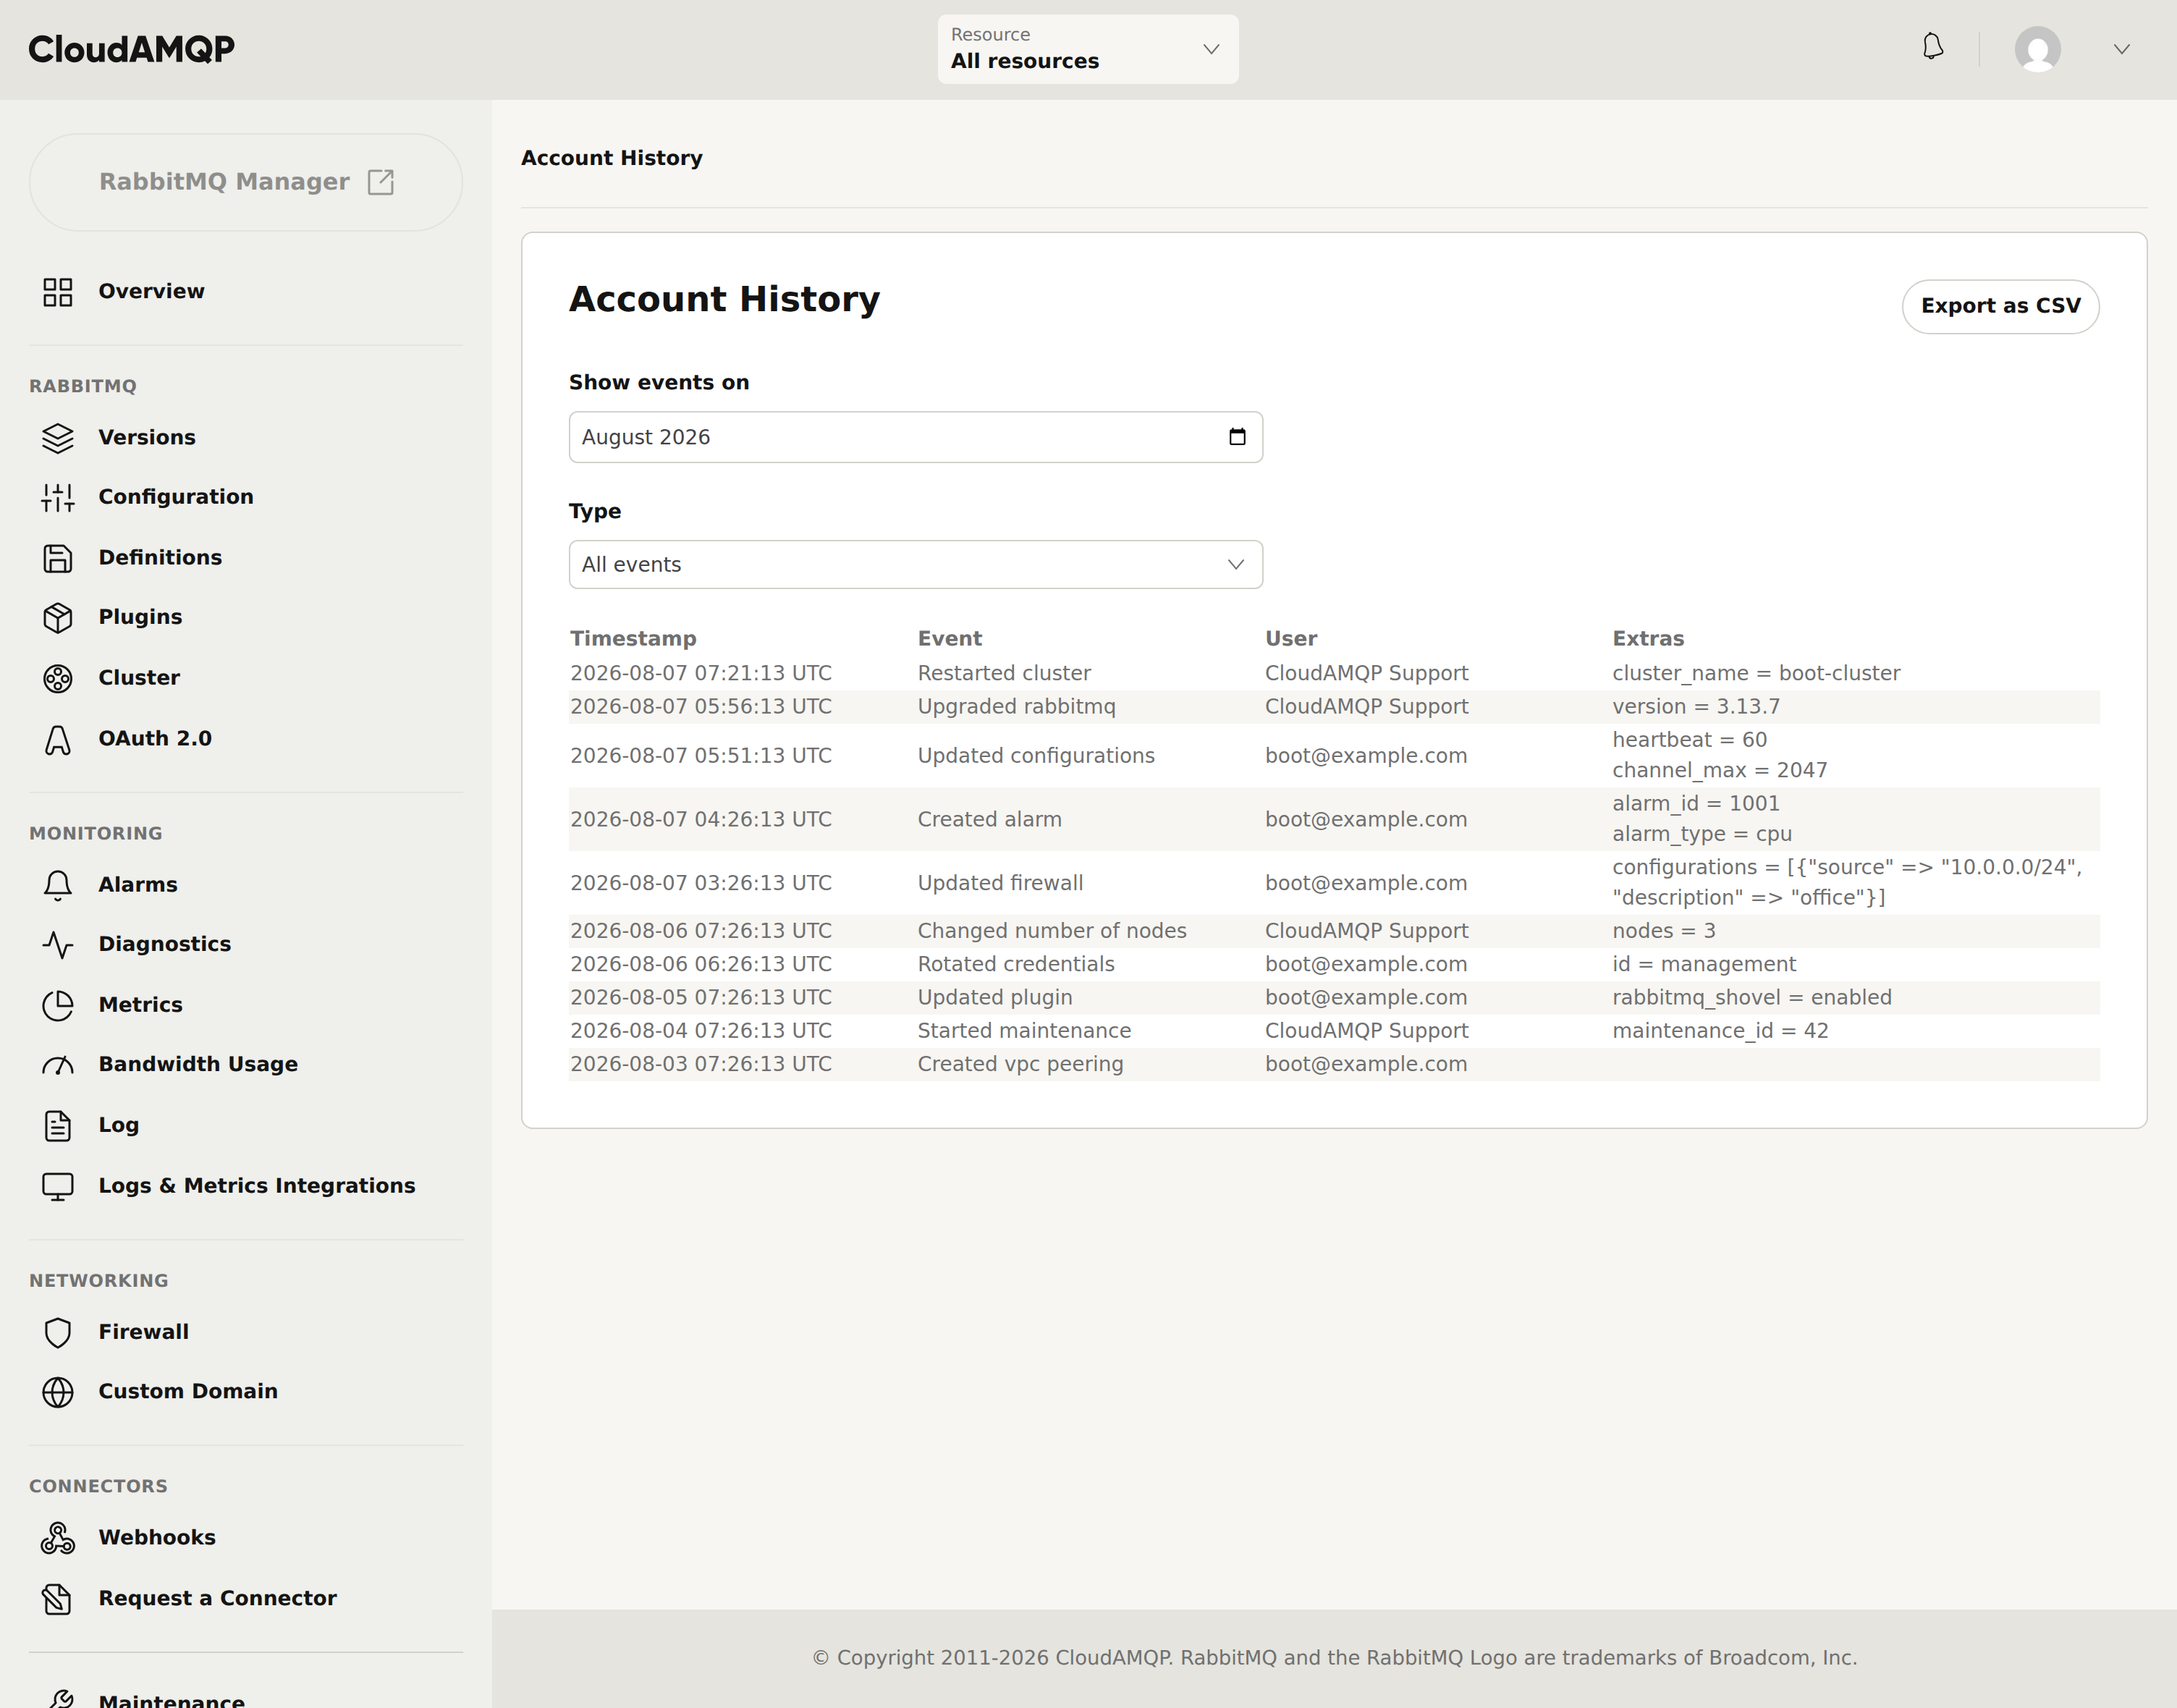Open the Versions page
This screenshot has width=2177, height=1708.
tap(147, 437)
